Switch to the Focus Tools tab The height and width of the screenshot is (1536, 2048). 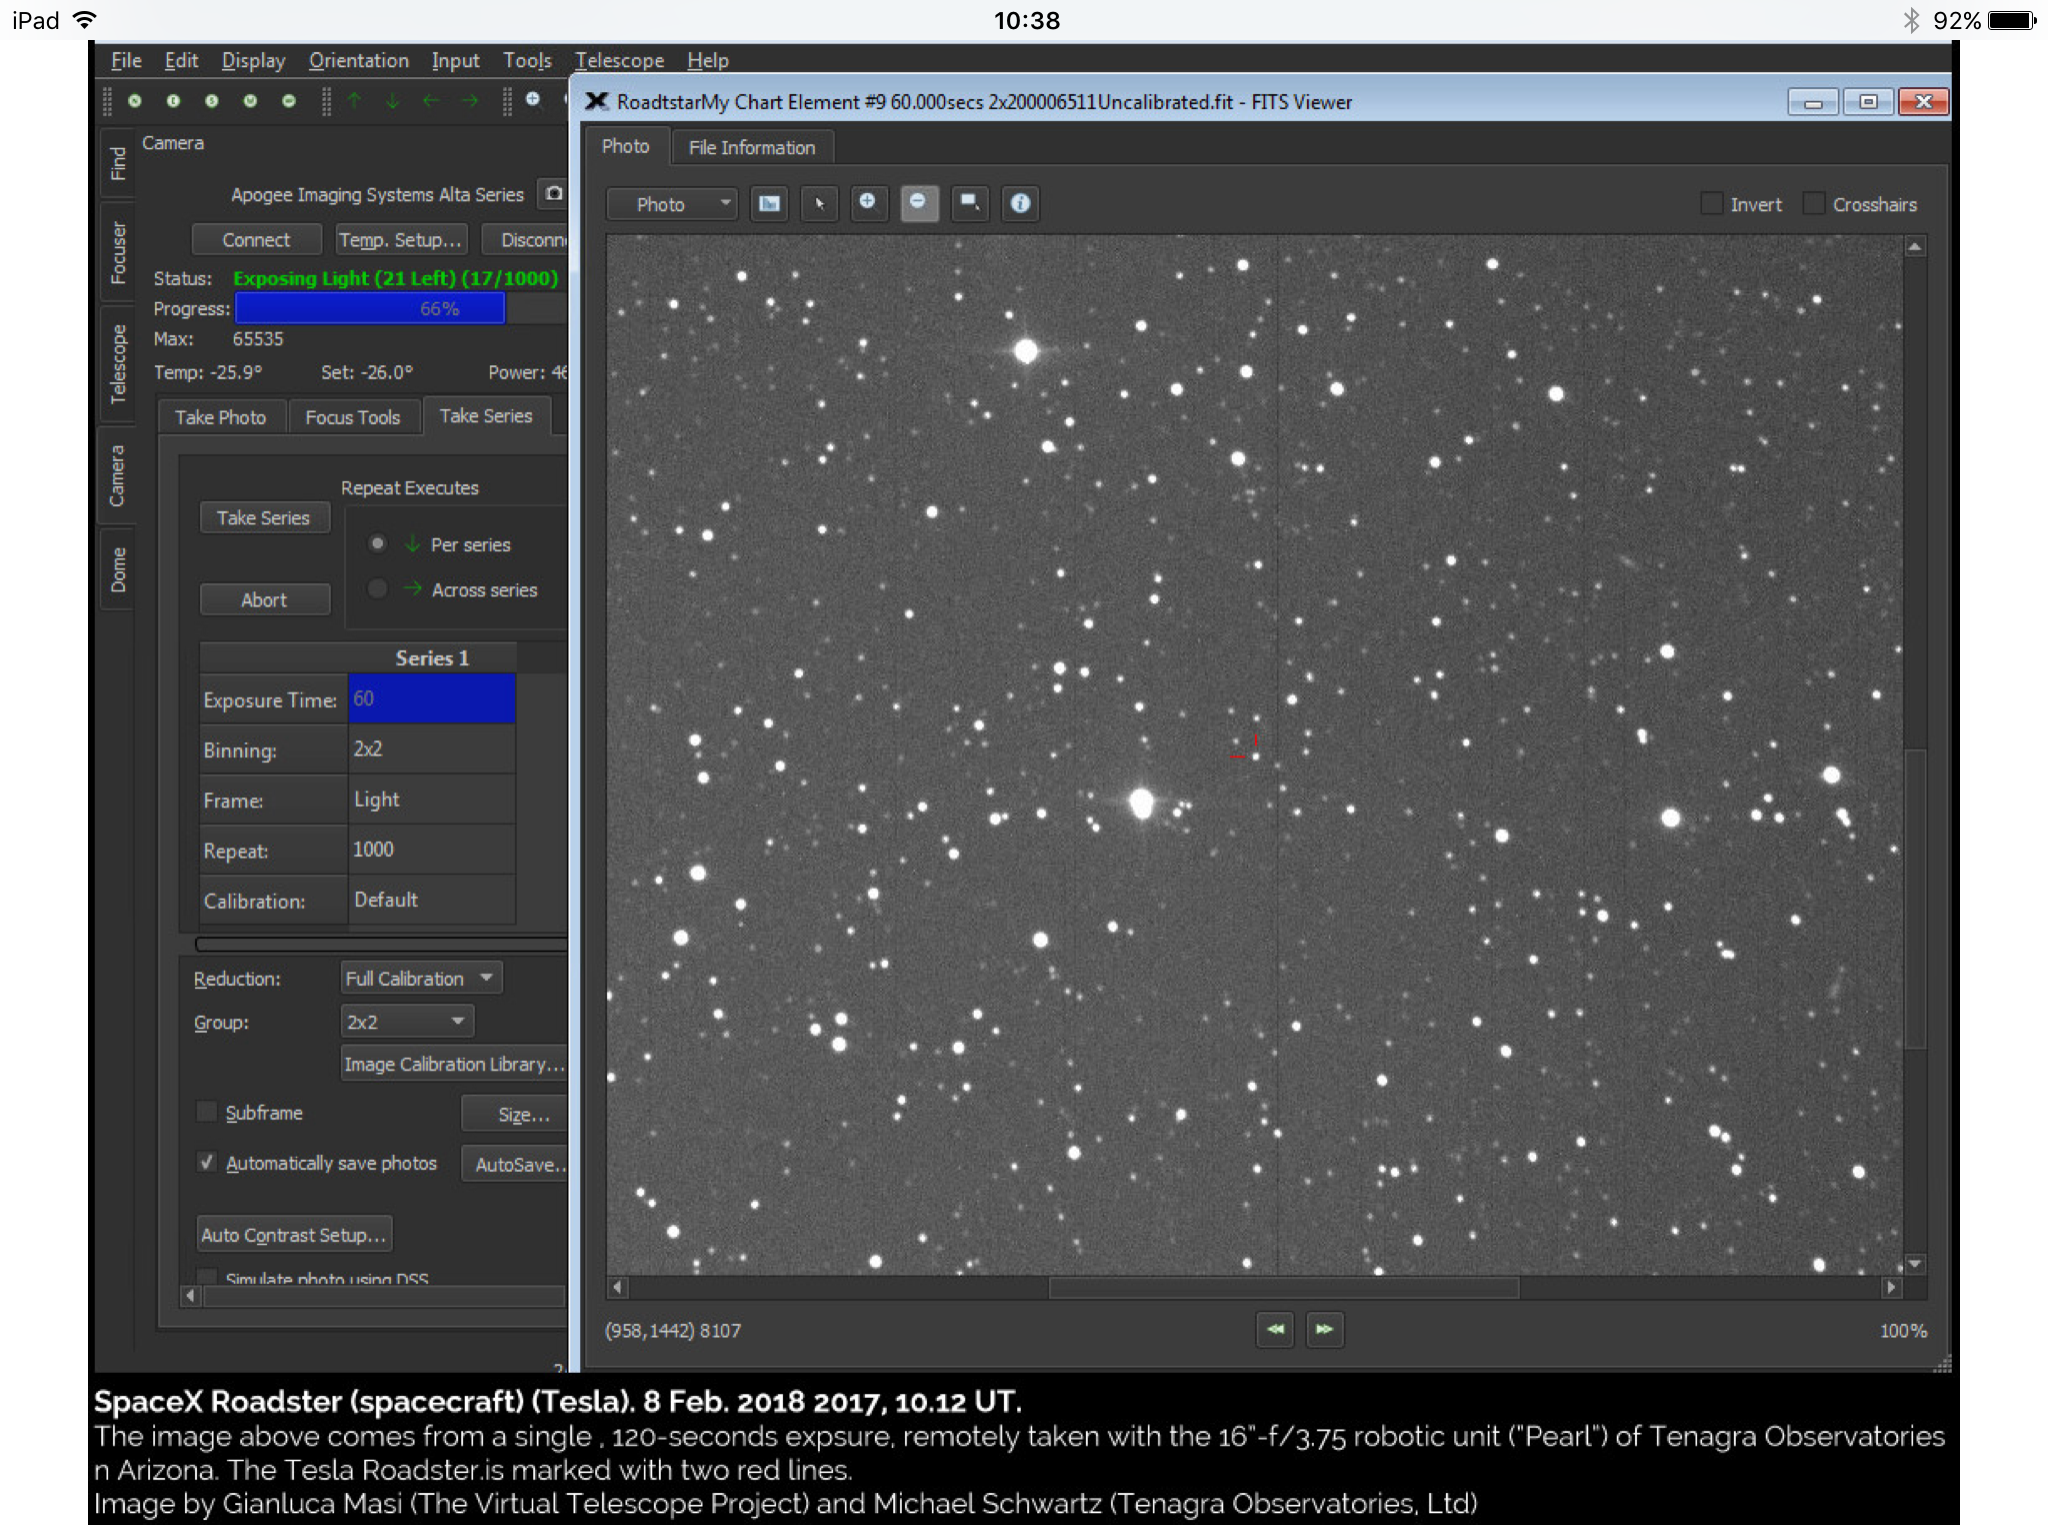pyautogui.click(x=353, y=417)
